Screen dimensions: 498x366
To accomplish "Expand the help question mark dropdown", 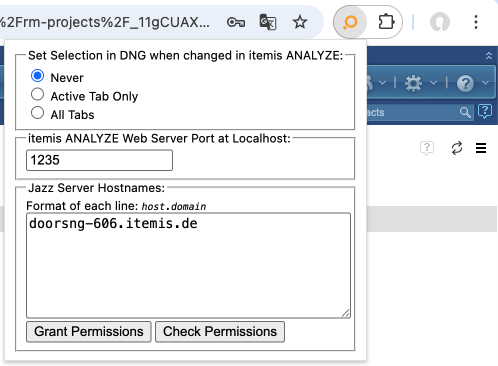I will pos(486,83).
